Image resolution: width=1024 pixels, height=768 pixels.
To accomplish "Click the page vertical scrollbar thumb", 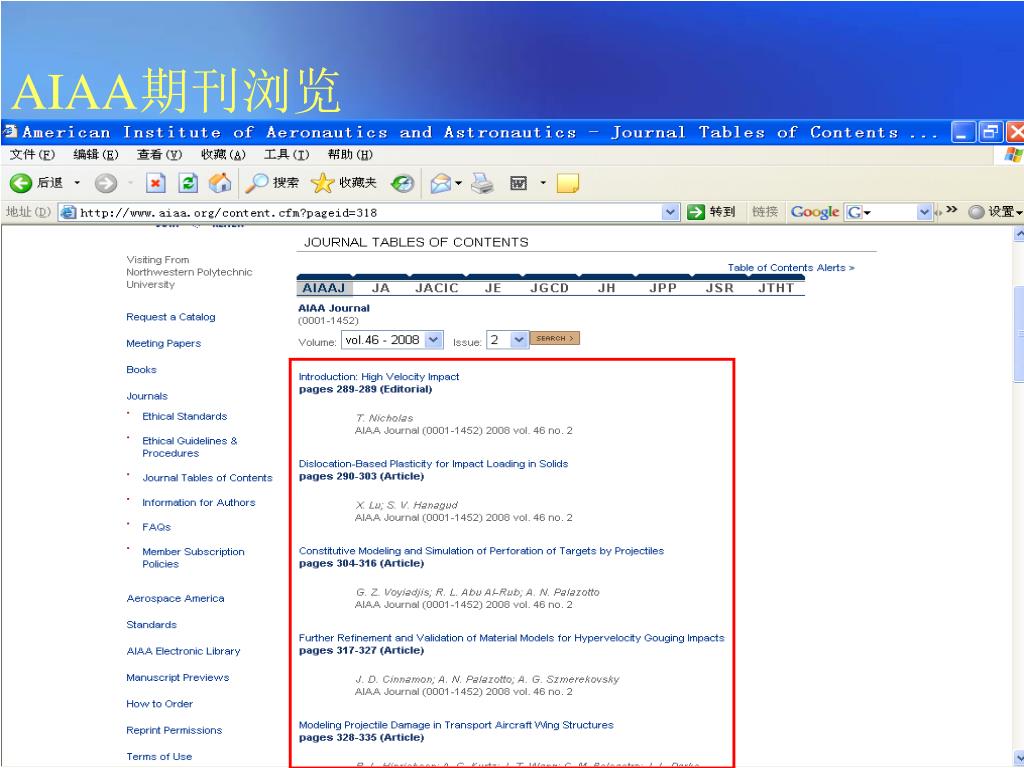I will (x=1018, y=333).
